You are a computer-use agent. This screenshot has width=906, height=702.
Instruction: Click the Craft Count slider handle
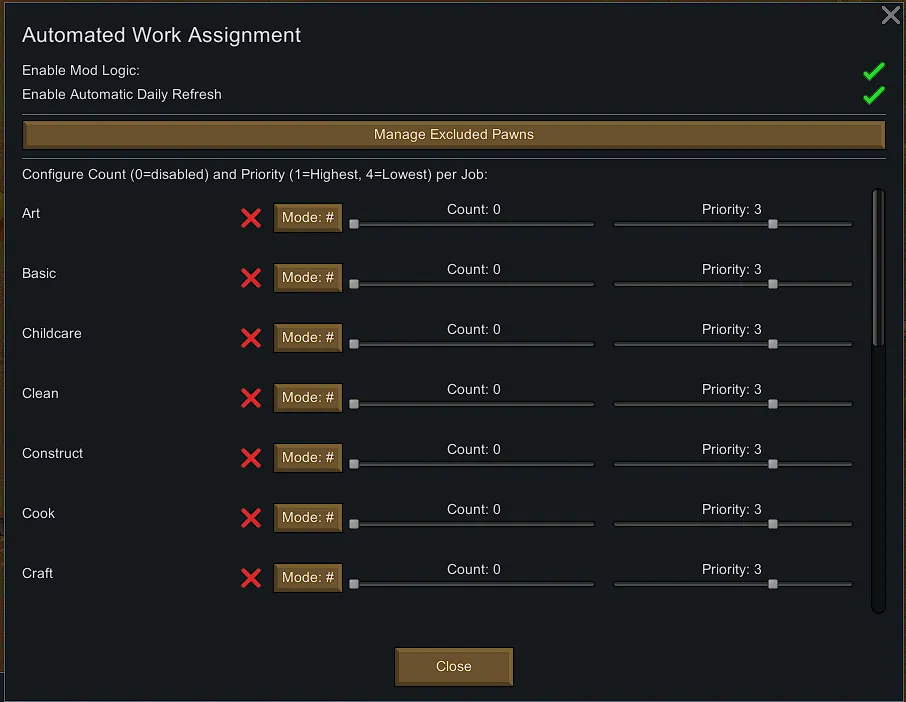[x=354, y=585]
